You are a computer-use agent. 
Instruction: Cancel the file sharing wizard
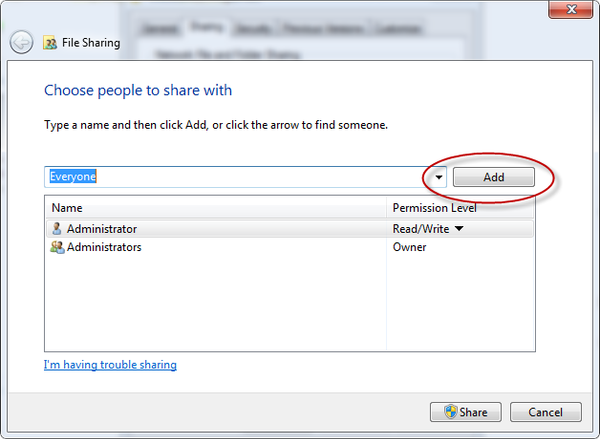click(545, 412)
